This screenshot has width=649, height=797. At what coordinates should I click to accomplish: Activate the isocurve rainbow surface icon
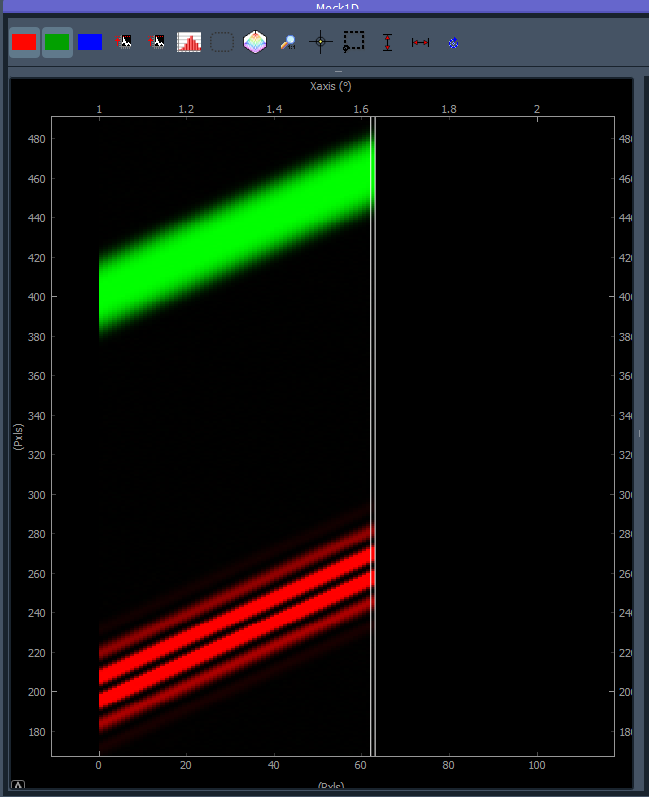tap(255, 42)
